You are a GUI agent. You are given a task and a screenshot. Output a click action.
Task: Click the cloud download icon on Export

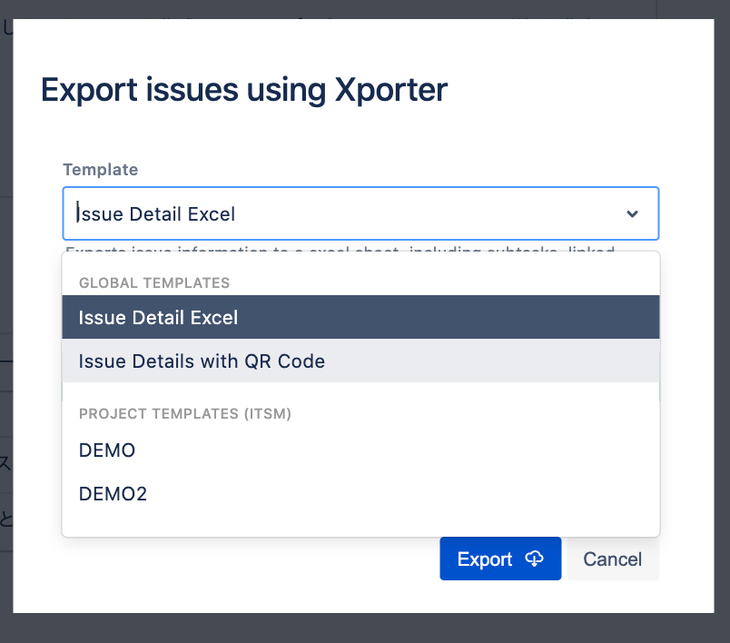tap(535, 559)
